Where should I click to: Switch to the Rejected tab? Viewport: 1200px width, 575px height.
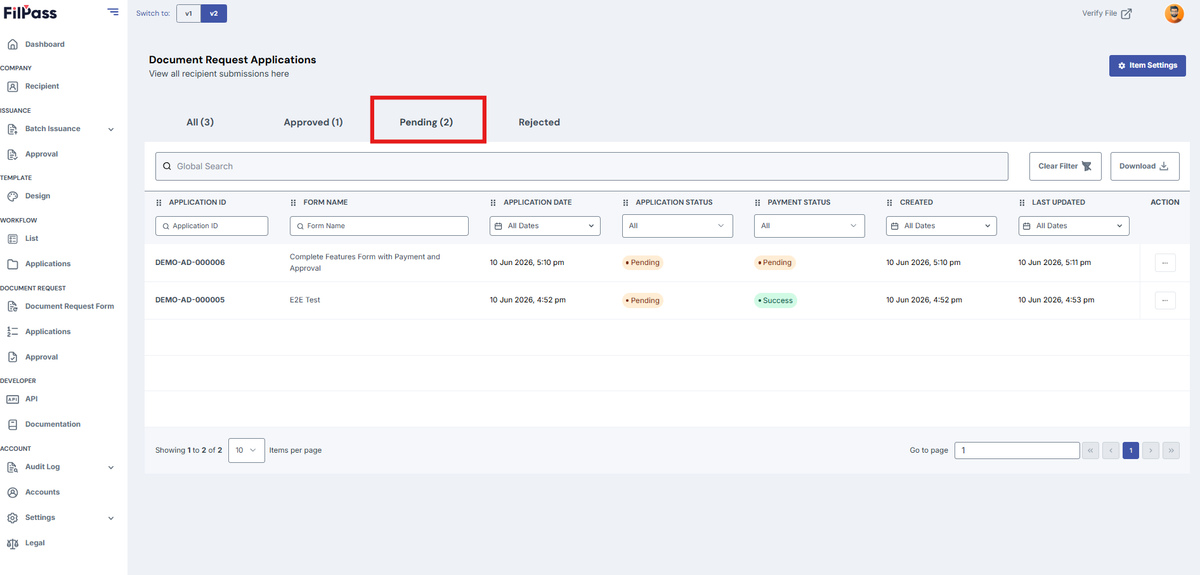point(539,122)
